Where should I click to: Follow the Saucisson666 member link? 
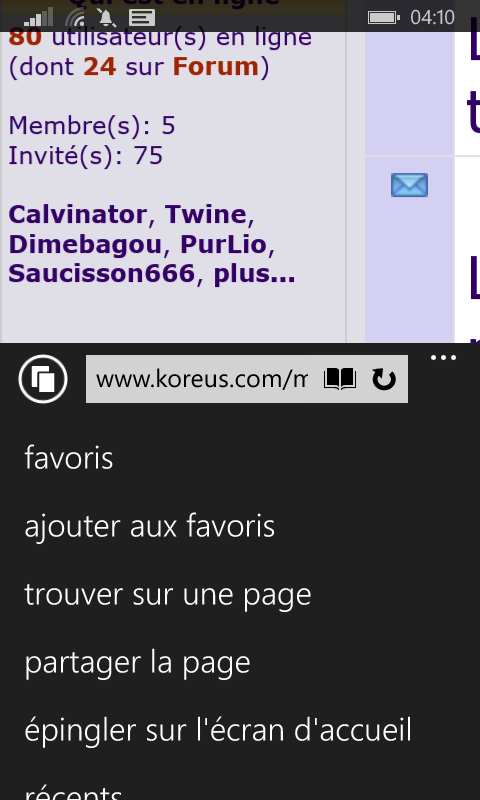102,274
